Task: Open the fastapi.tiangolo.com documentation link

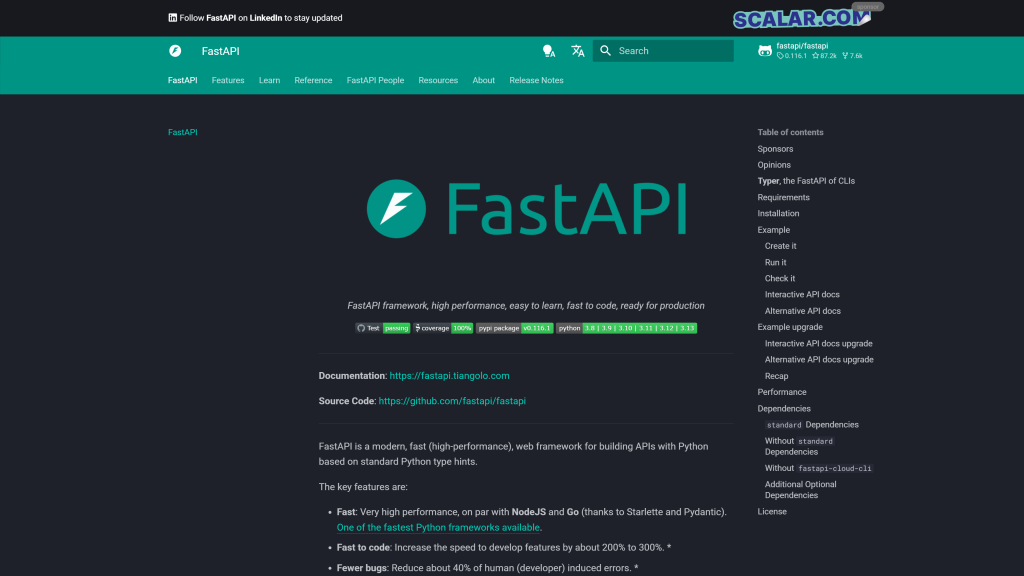Action: tap(449, 376)
